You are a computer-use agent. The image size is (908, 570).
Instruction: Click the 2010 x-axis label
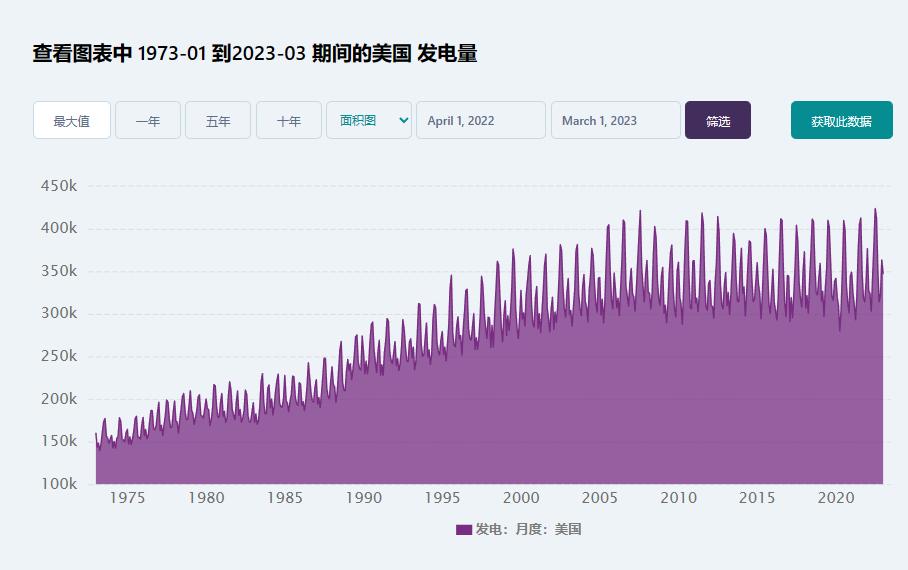click(679, 498)
